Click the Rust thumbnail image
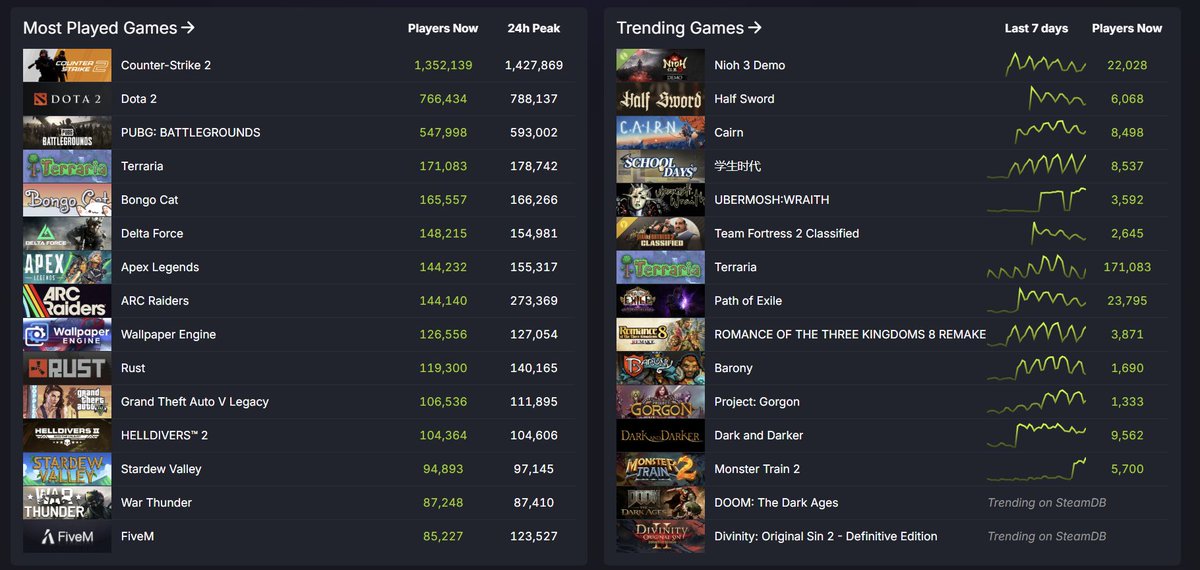 [67, 368]
